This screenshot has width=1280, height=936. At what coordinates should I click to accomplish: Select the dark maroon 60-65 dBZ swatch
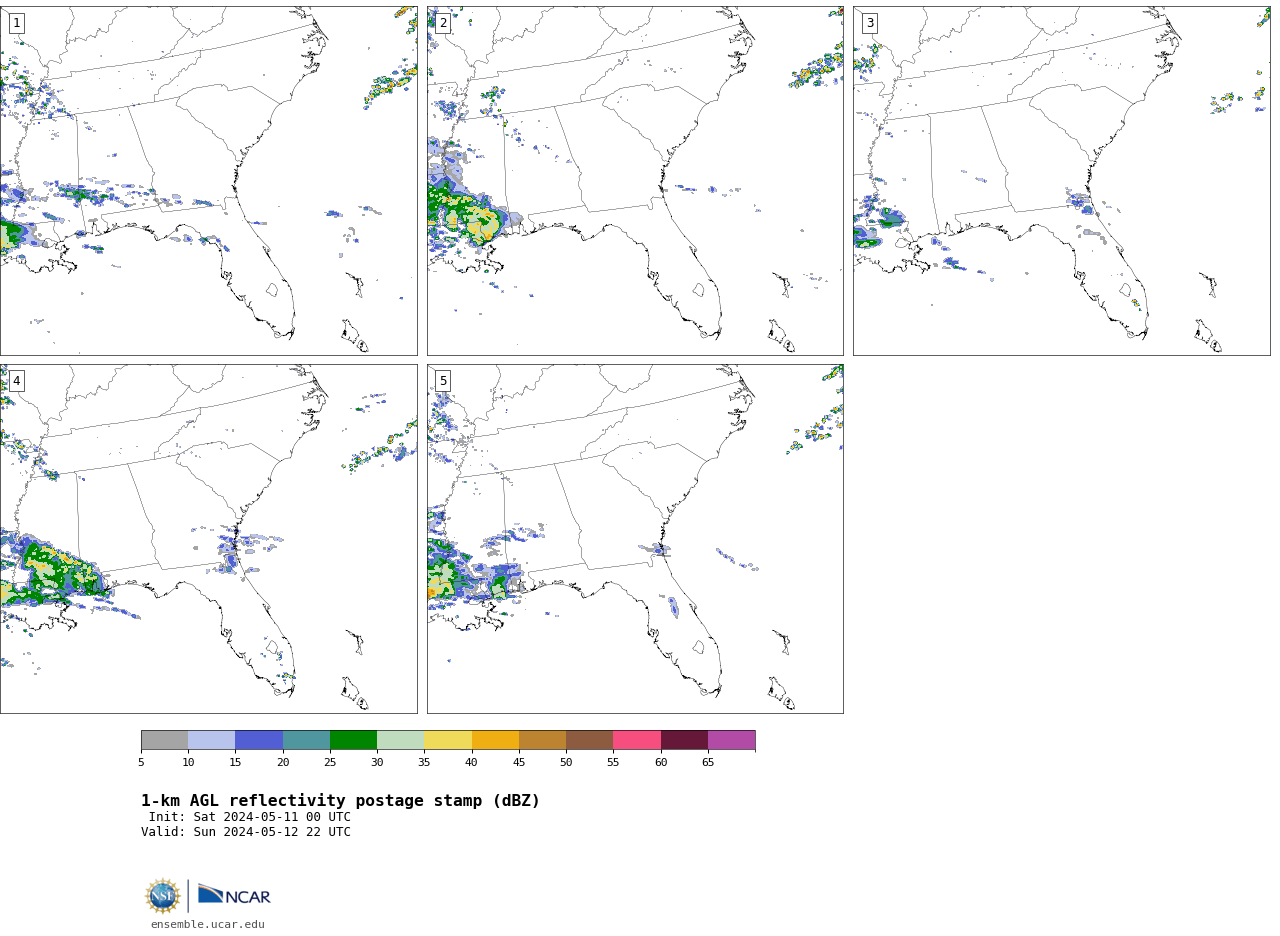(x=684, y=740)
